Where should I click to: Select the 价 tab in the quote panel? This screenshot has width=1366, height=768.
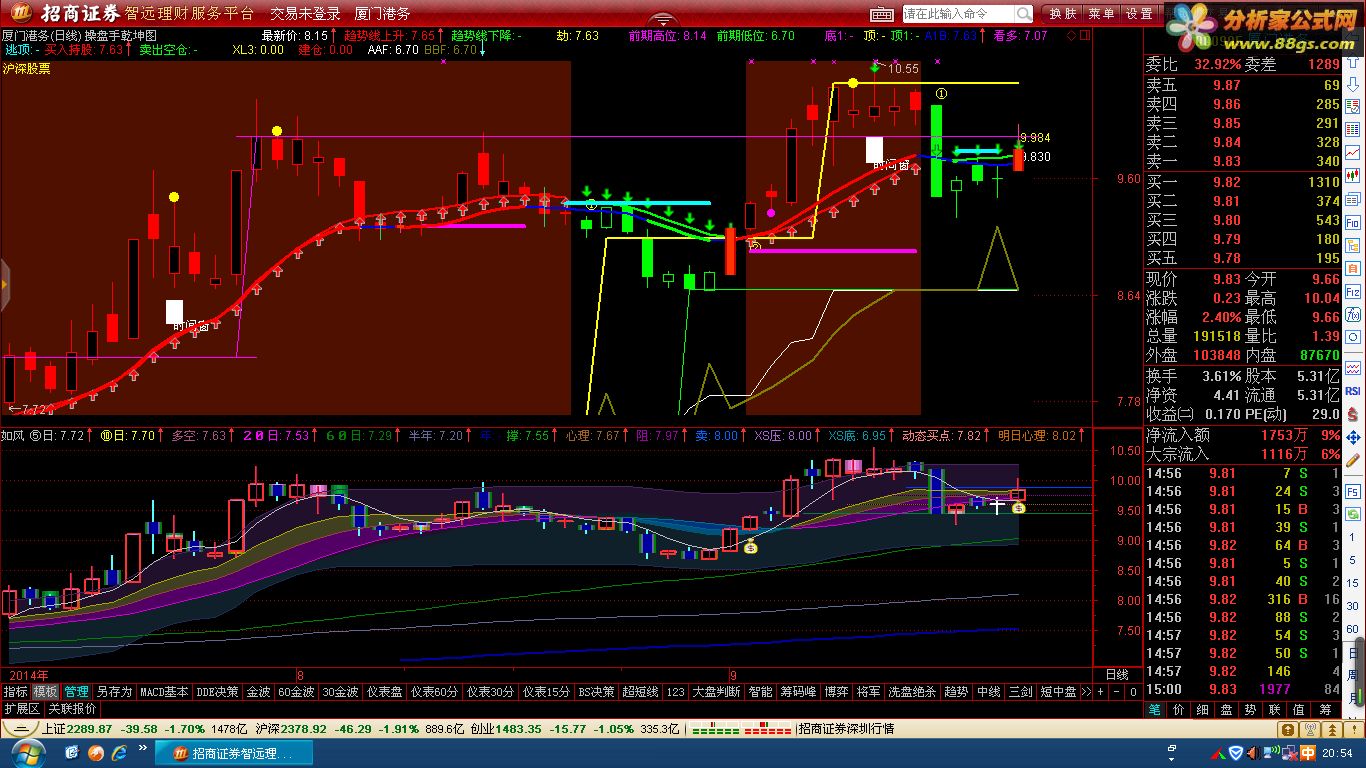(1178, 709)
